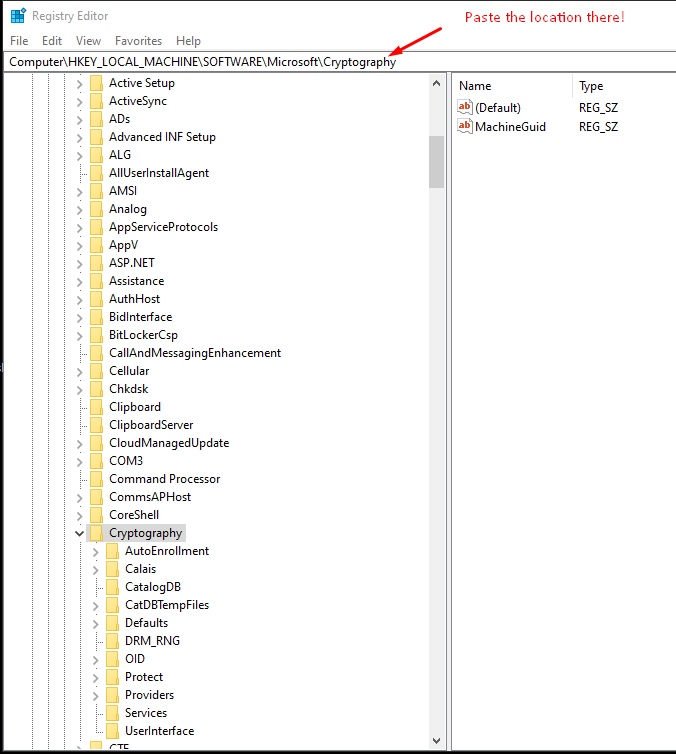
Task: Click the Cryptography folder icon
Action: (97, 533)
